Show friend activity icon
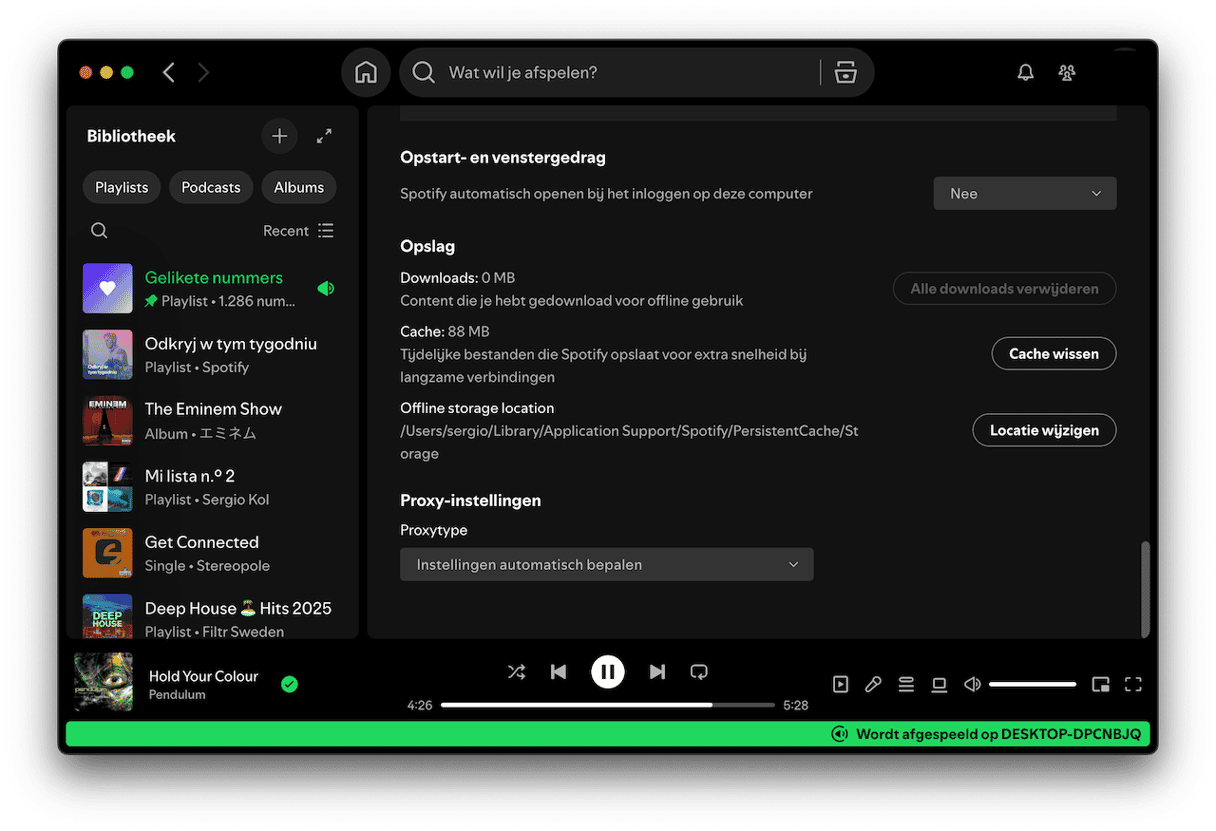Image resolution: width=1216 pixels, height=831 pixels. (1067, 72)
